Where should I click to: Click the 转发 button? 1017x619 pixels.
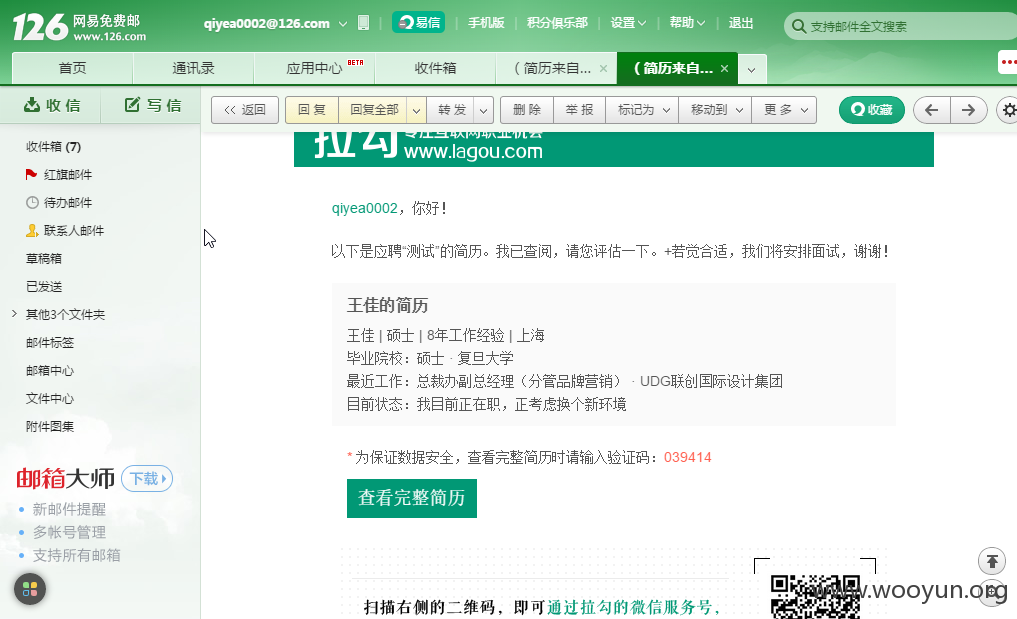pyautogui.click(x=452, y=110)
